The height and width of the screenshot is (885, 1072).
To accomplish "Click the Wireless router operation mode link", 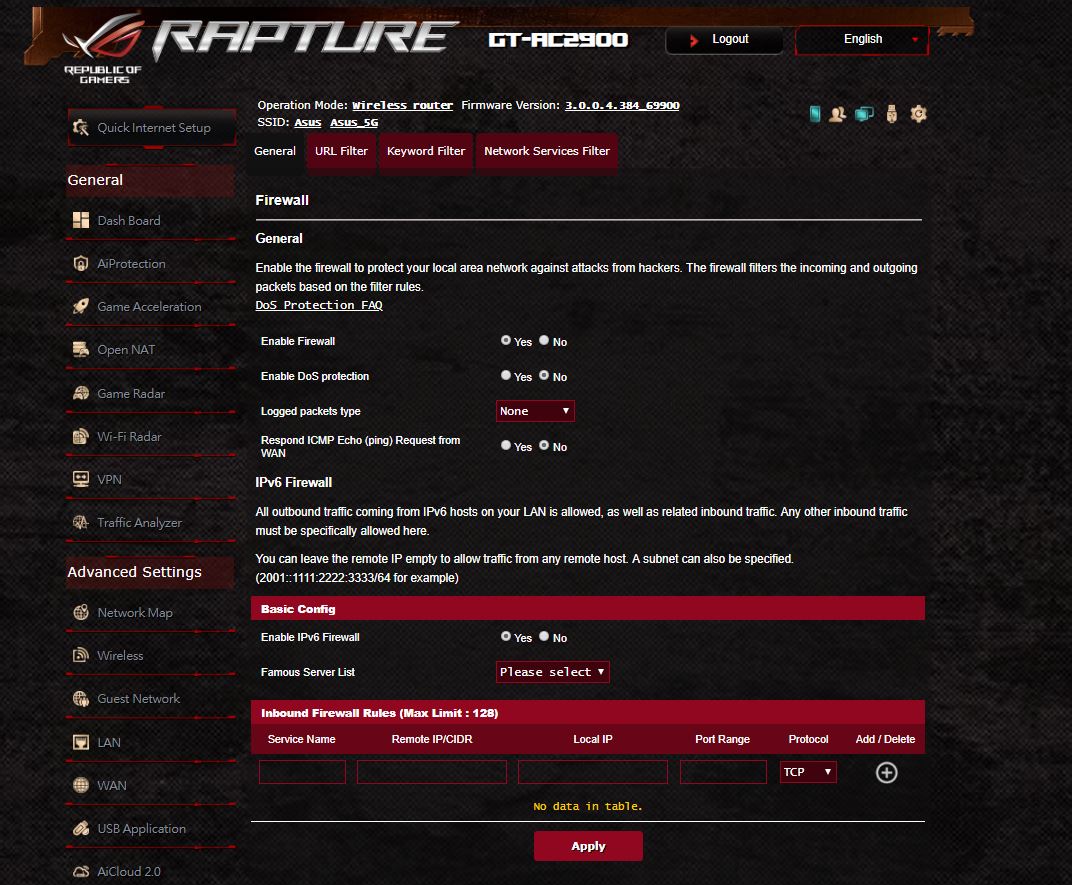I will (x=403, y=105).
